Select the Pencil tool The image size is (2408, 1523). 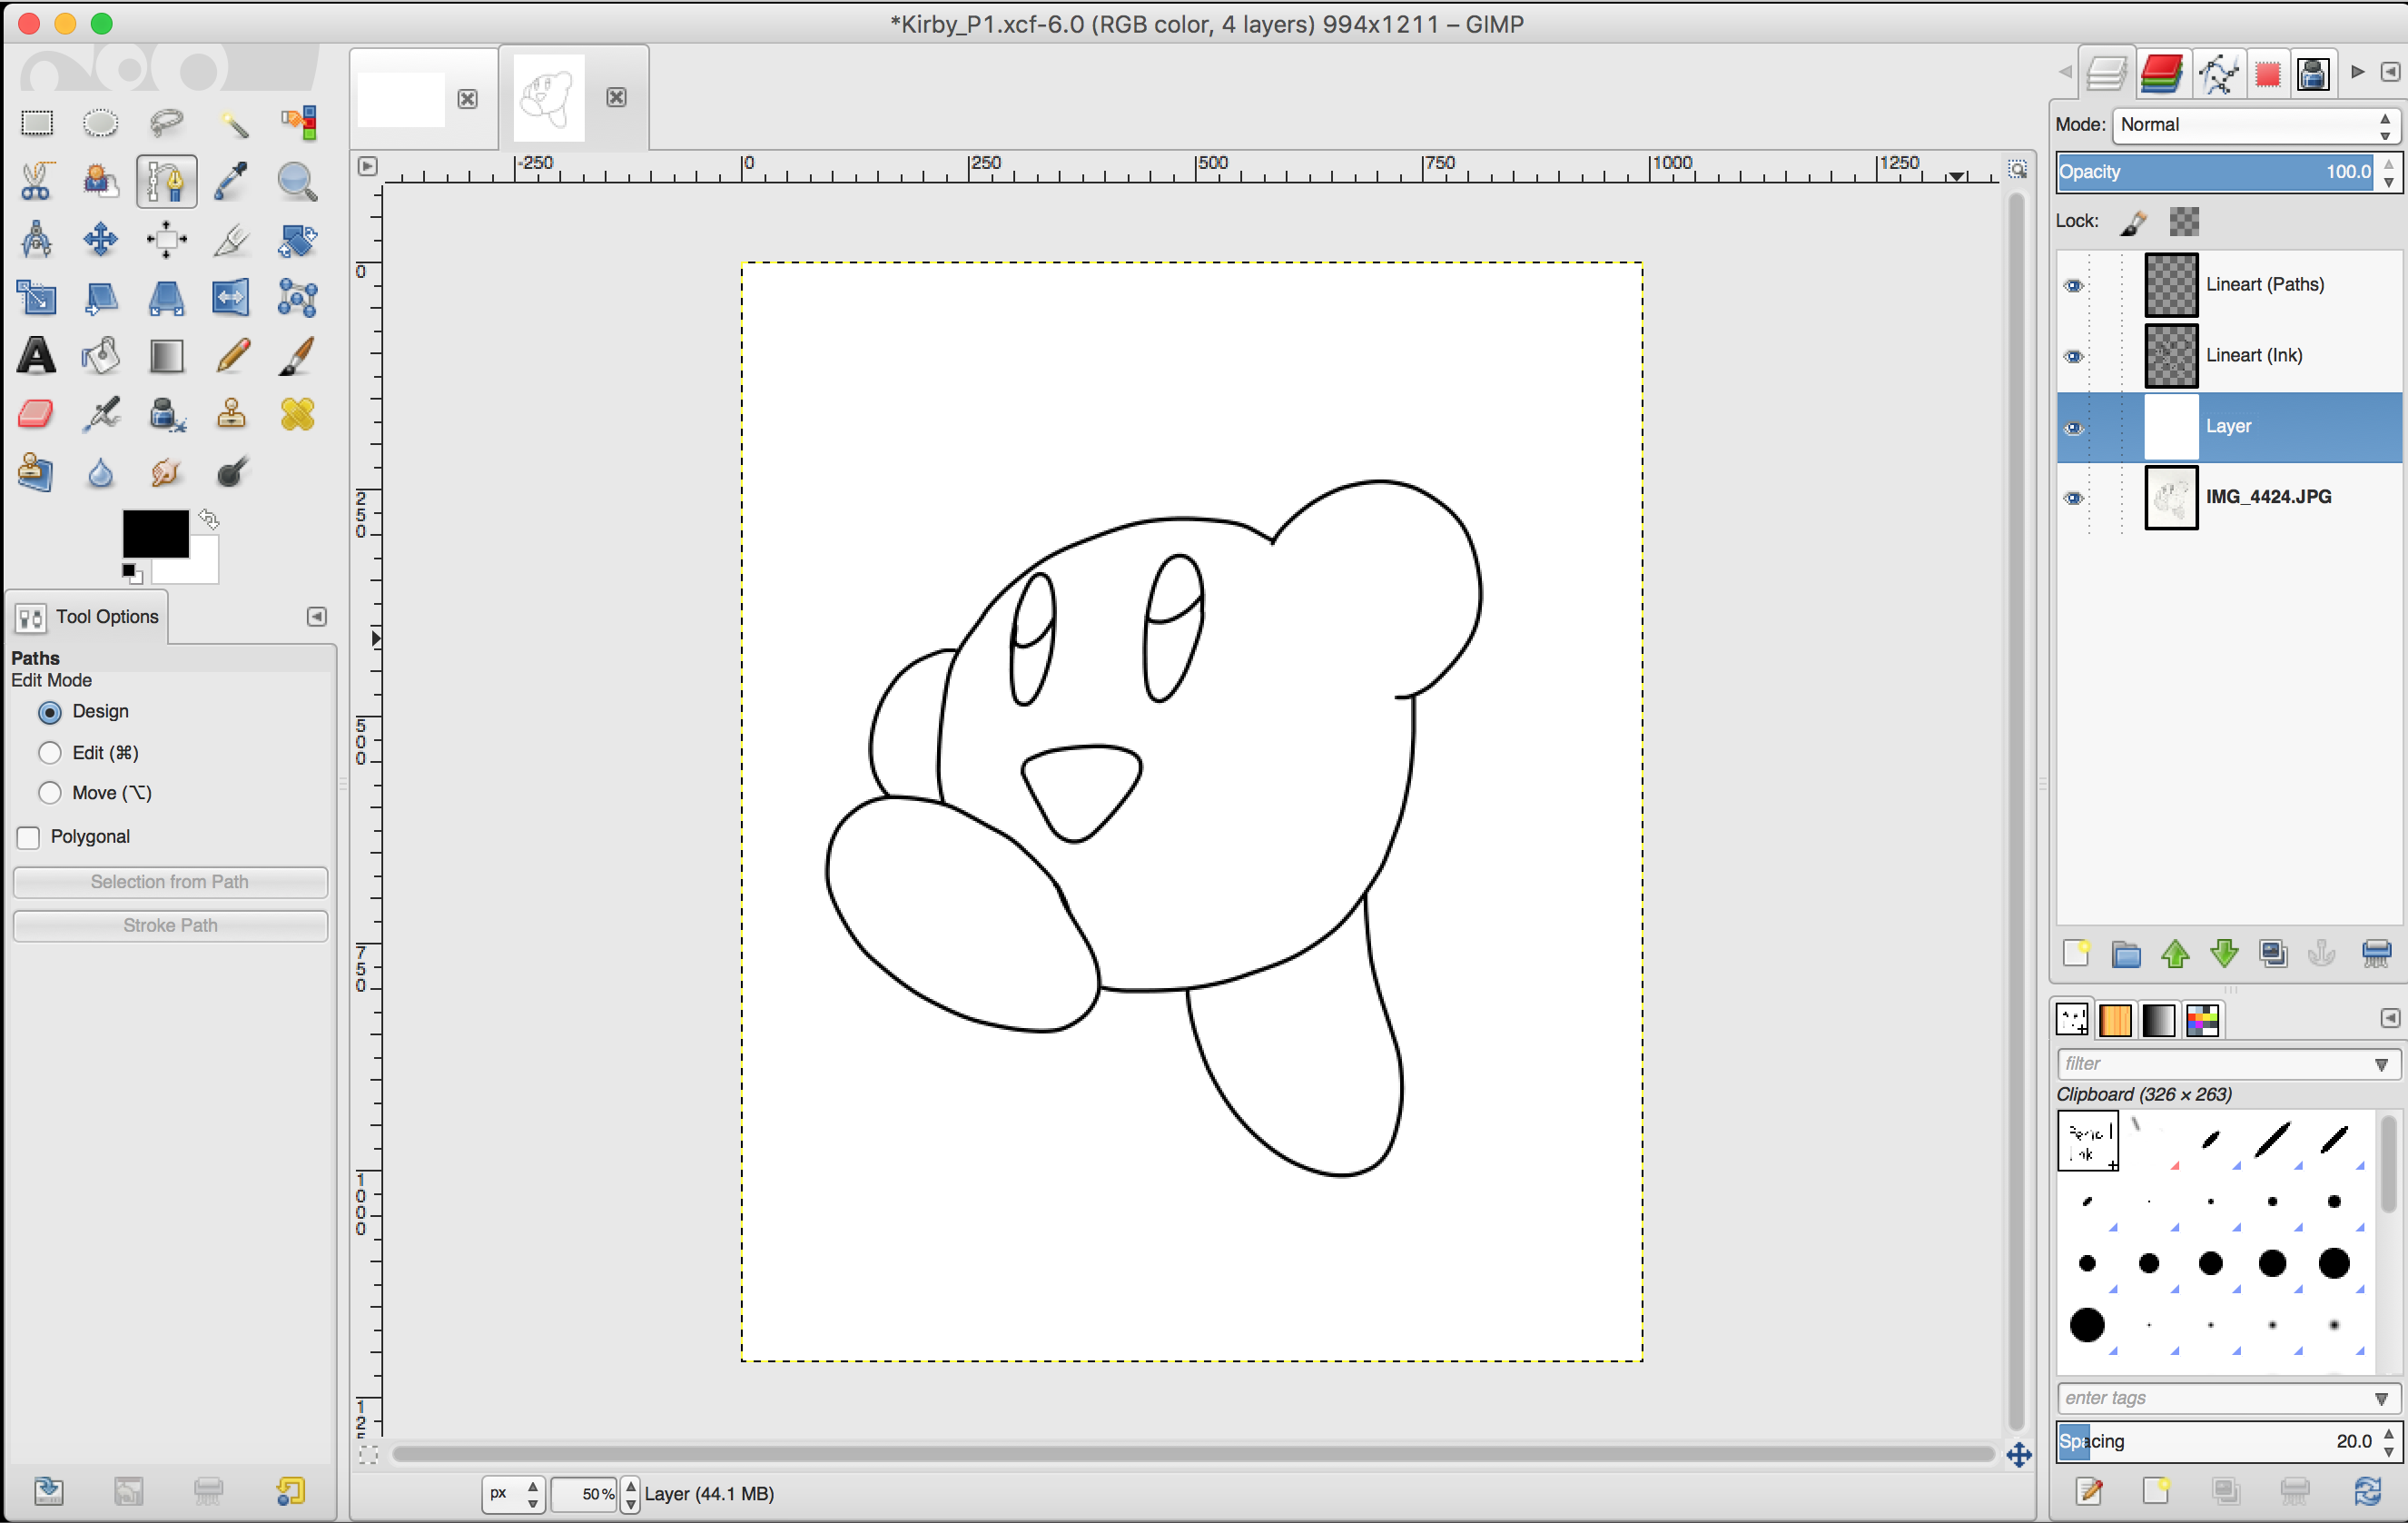232,355
